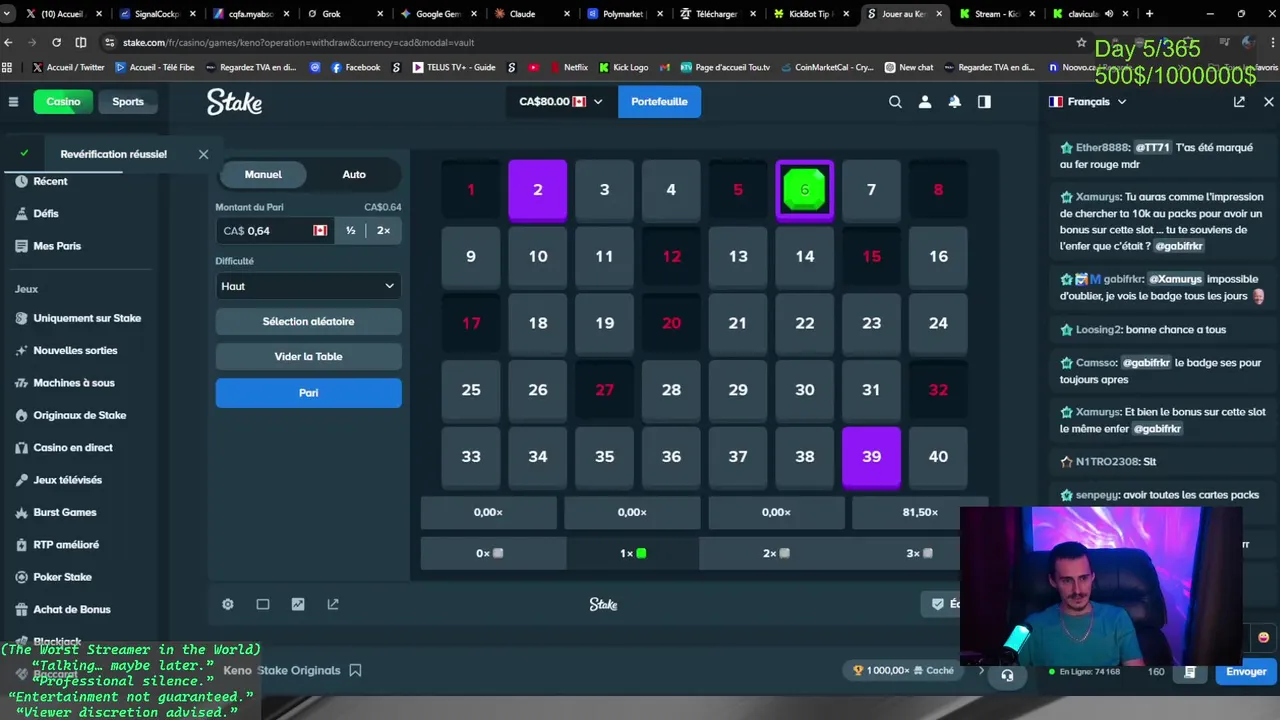Open Netflix bookmark in bookmarks bar

pos(569,67)
